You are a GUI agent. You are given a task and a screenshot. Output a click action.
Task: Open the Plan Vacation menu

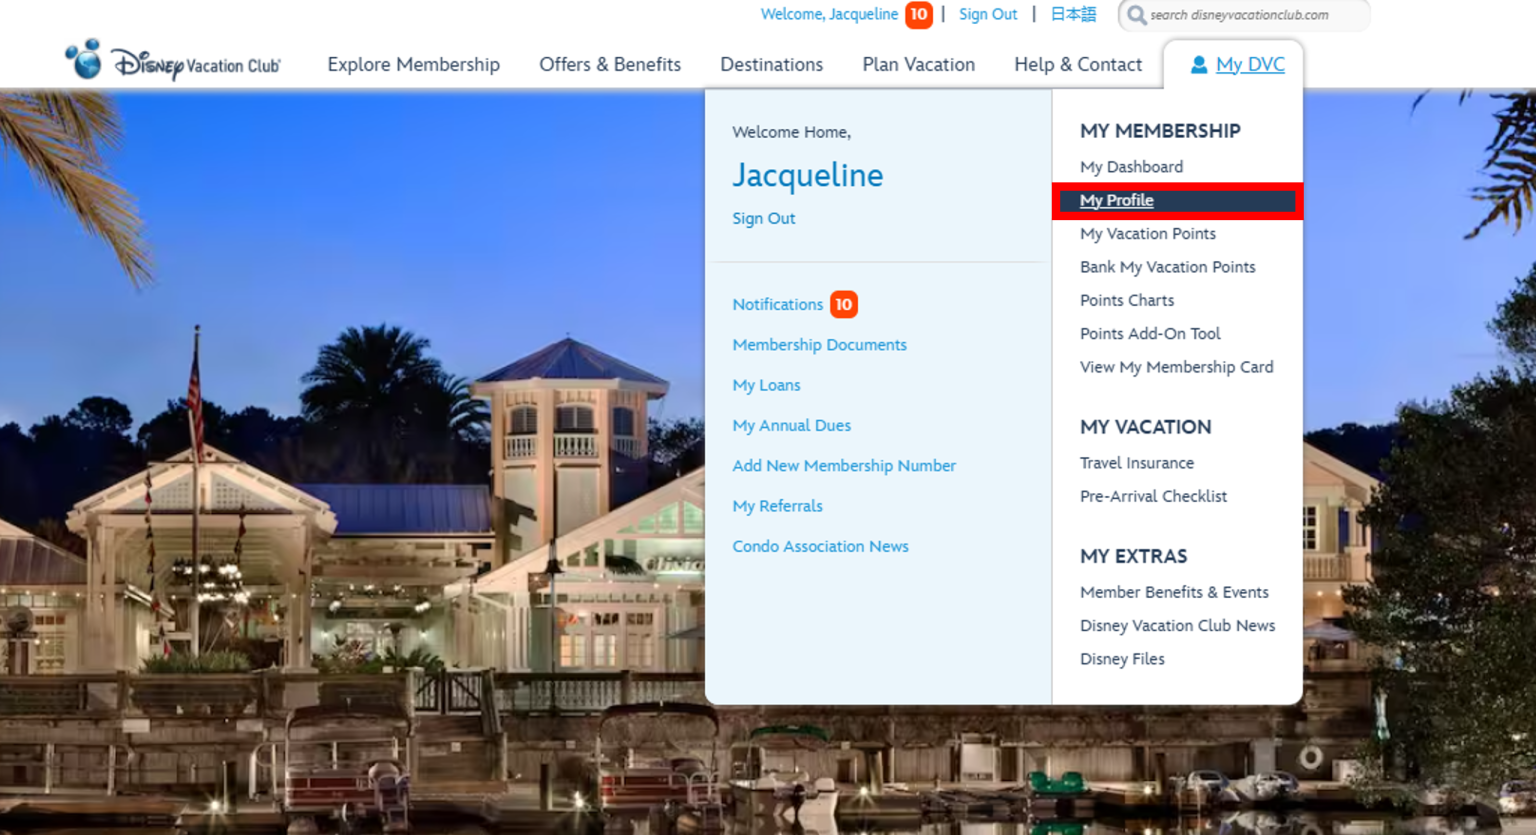918,64
